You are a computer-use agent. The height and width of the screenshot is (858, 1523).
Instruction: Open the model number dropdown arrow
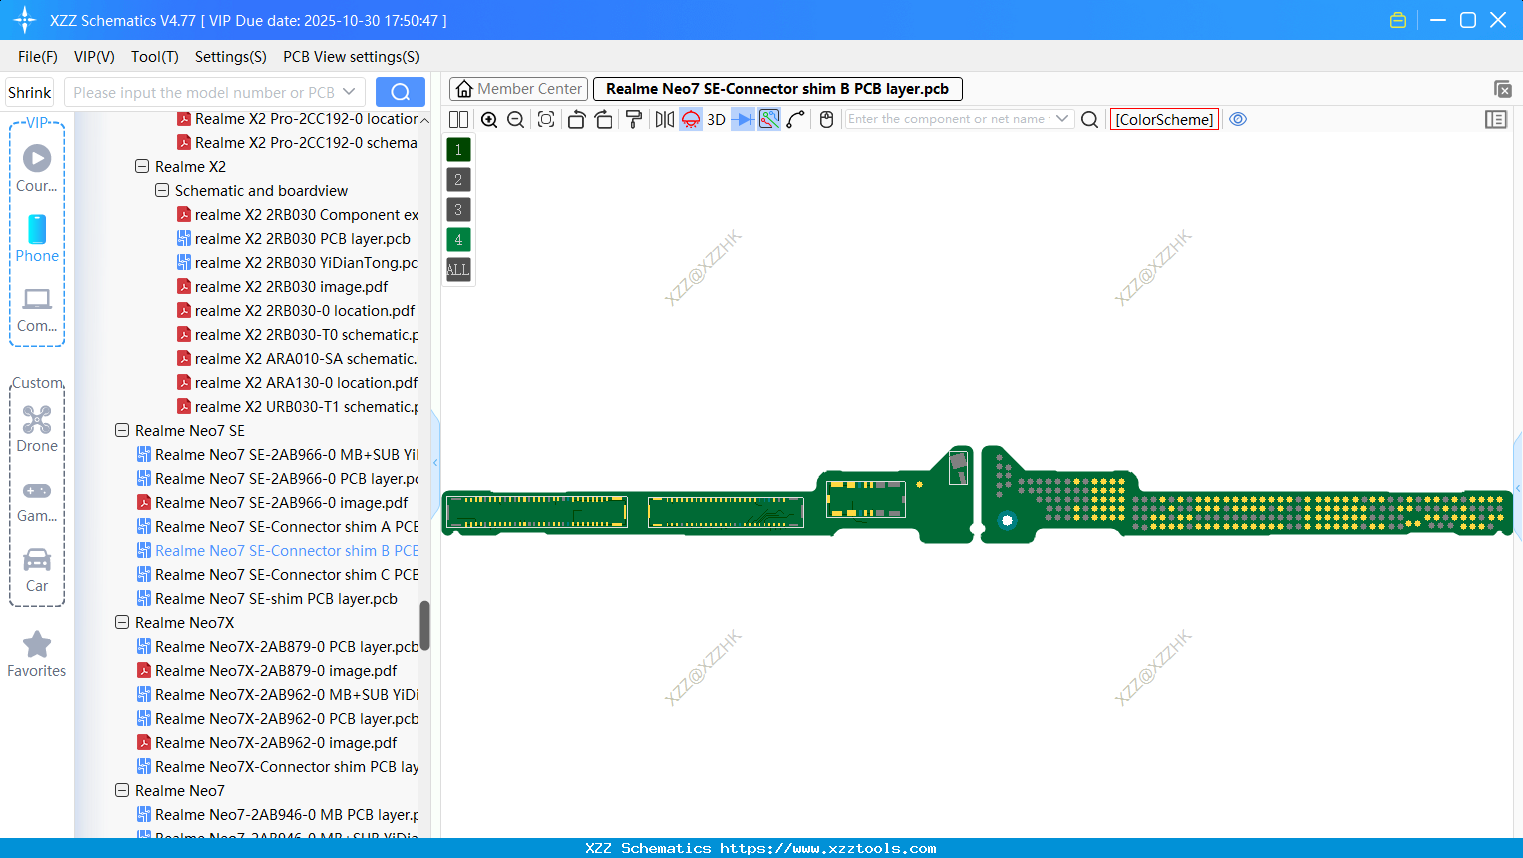tap(350, 92)
